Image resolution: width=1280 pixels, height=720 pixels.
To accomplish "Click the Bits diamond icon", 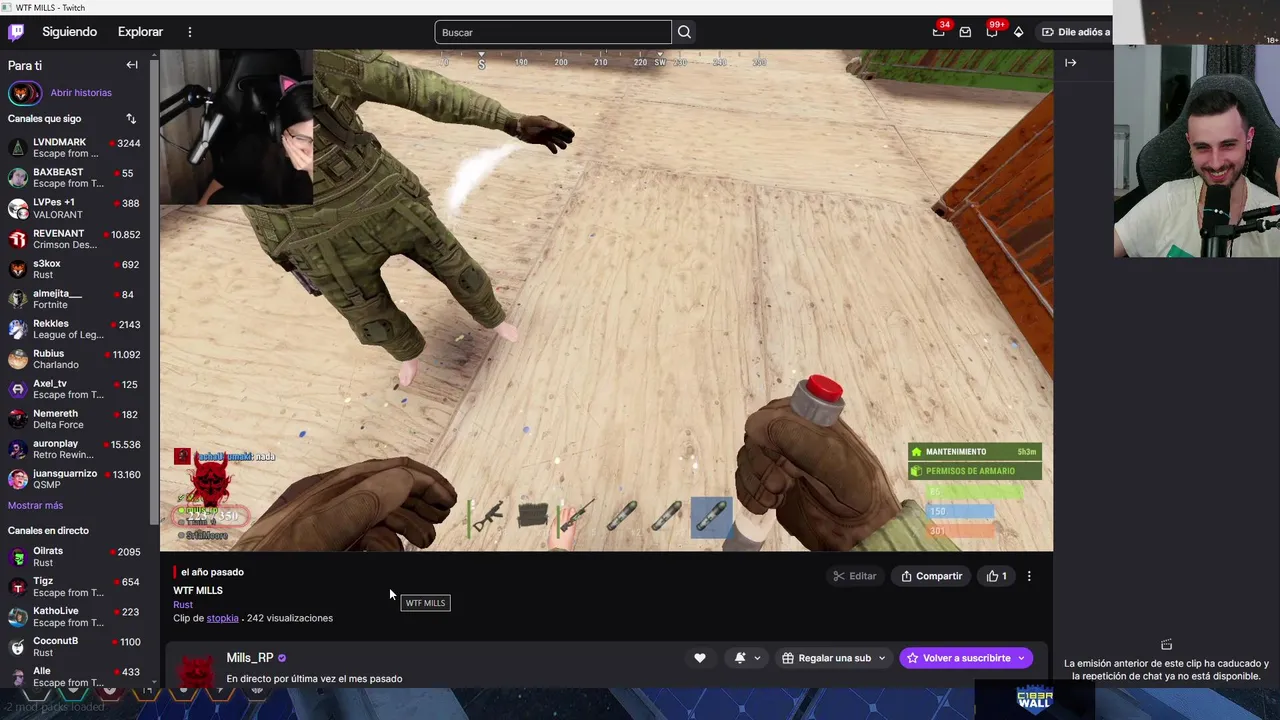I will pyautogui.click(x=1018, y=32).
